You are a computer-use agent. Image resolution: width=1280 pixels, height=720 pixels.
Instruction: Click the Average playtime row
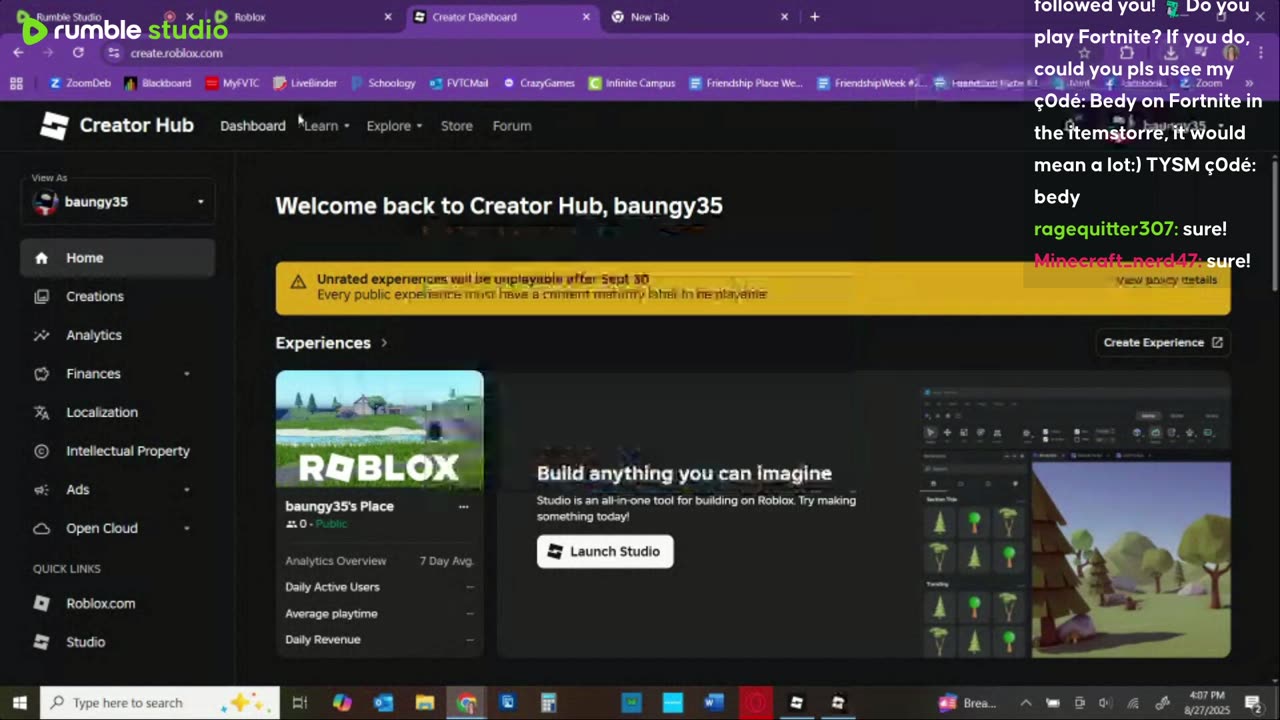379,613
